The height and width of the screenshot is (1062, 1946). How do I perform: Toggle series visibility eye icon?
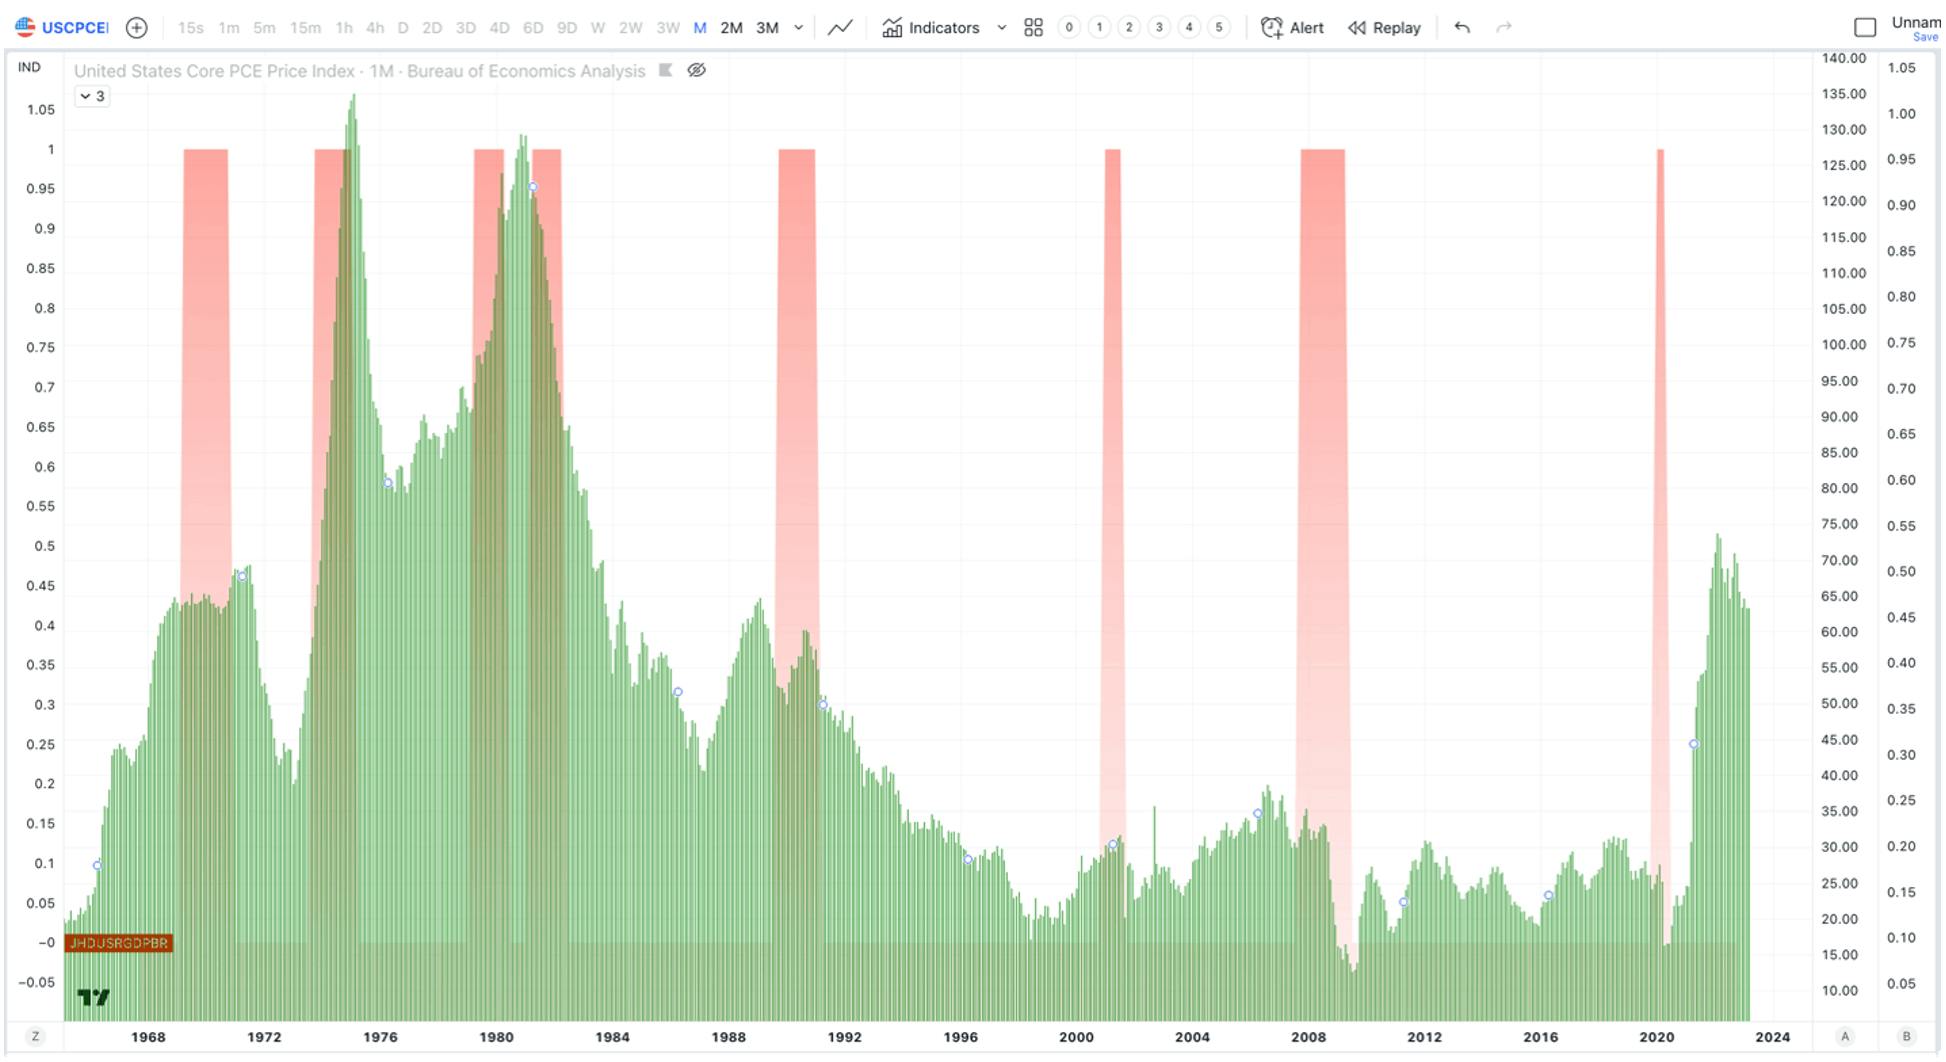[x=697, y=70]
